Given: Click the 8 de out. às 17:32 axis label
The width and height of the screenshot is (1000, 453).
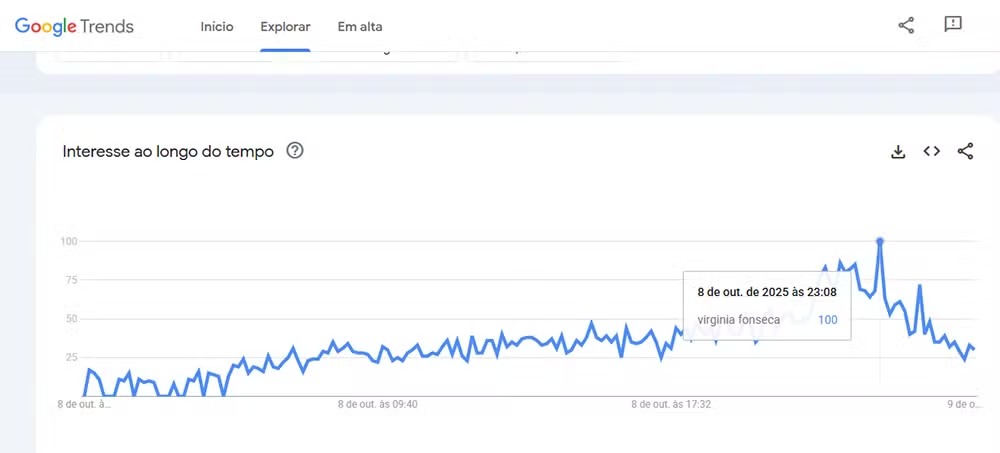Looking at the screenshot, I should click(x=671, y=404).
